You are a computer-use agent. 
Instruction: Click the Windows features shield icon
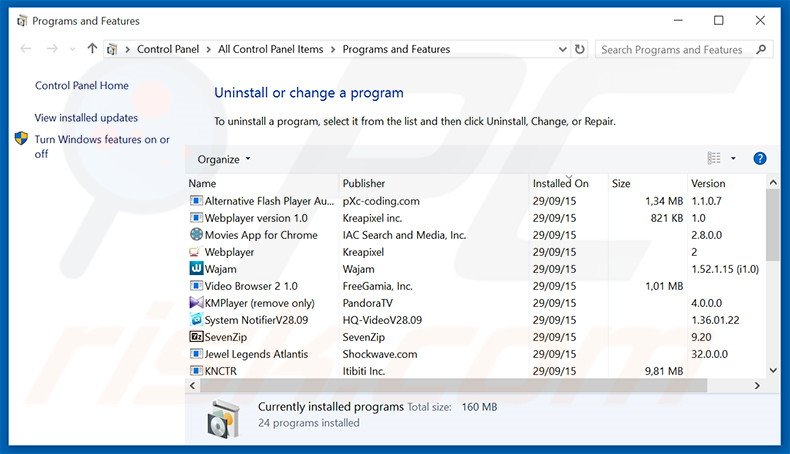(21, 139)
